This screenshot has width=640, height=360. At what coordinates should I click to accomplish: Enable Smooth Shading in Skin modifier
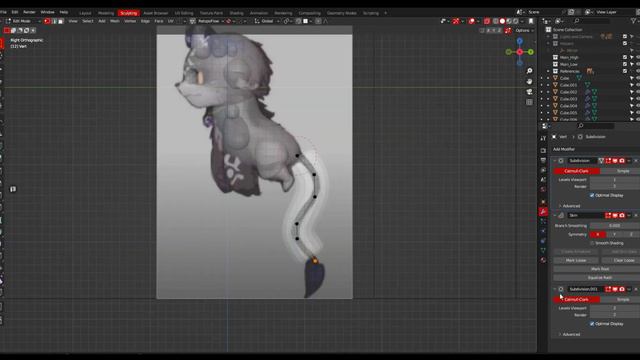[592, 243]
